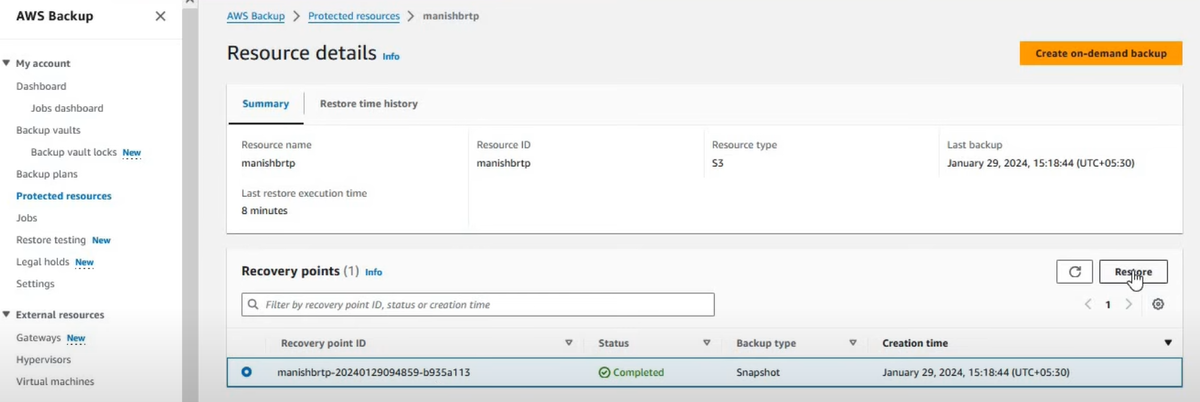Switch to the Summary tab
1200x402 pixels.
(x=265, y=103)
